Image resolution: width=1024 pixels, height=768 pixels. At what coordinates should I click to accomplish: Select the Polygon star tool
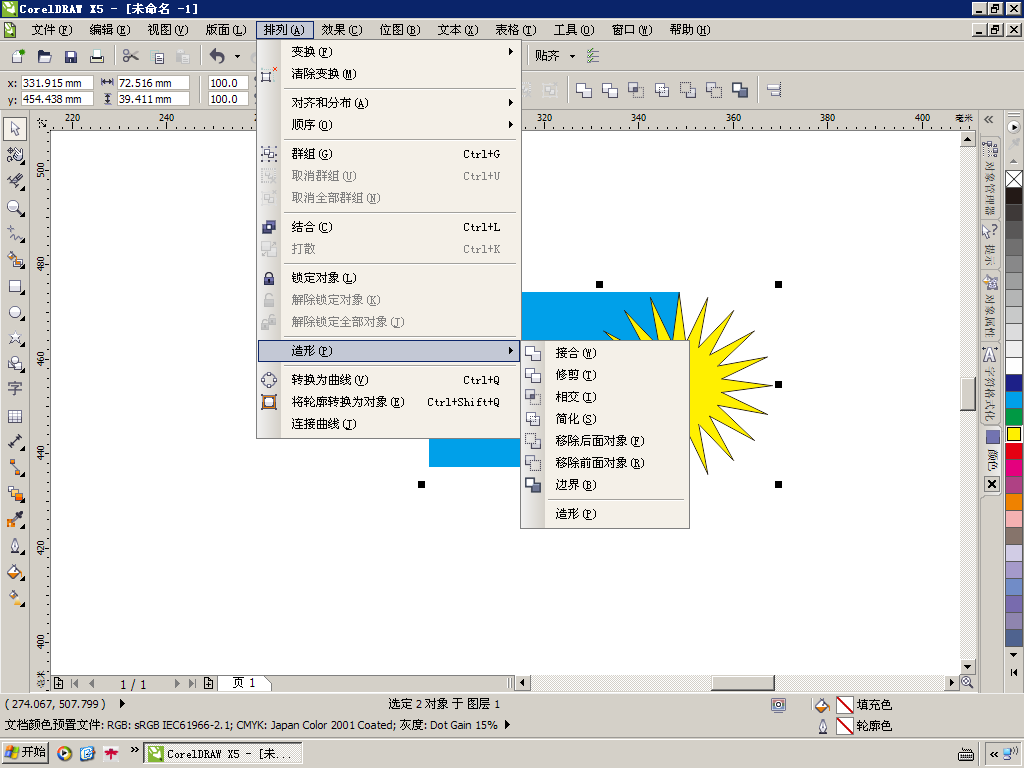(x=15, y=338)
